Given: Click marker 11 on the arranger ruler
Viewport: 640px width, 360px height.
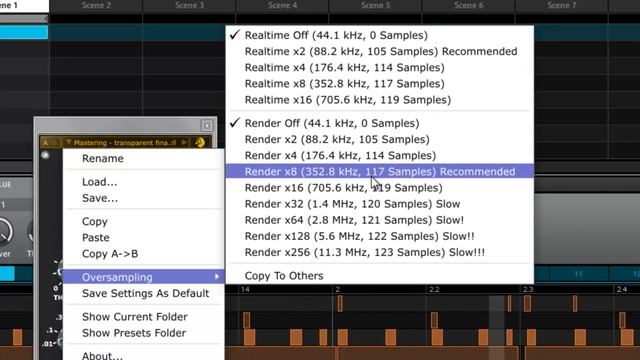Looking at the screenshot, I should (578, 274).
